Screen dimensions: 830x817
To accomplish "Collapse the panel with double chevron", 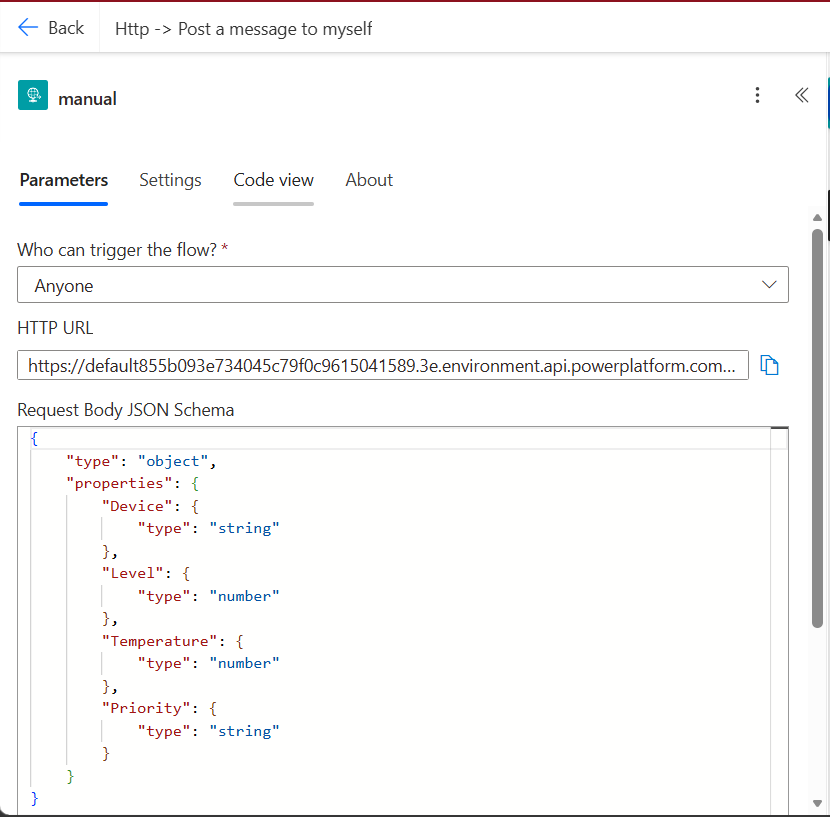I will click(x=802, y=95).
